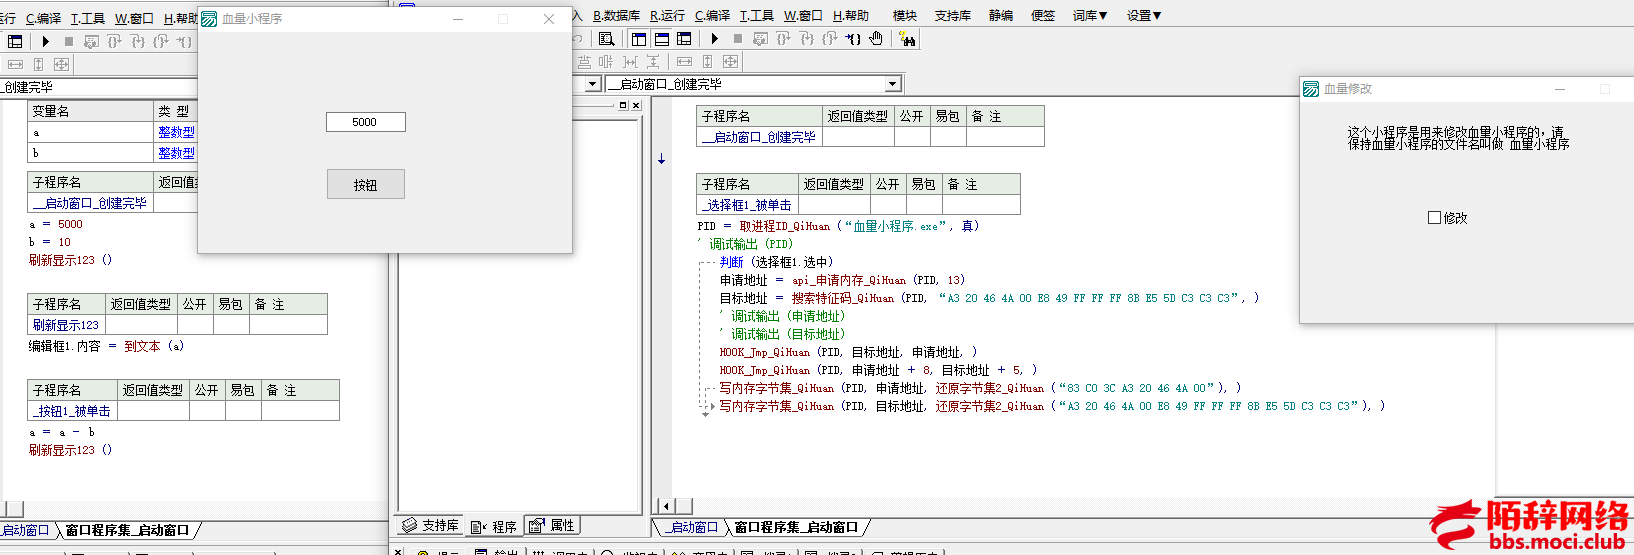Click the Run (play) icon in right IDE toolbar

pyautogui.click(x=714, y=39)
